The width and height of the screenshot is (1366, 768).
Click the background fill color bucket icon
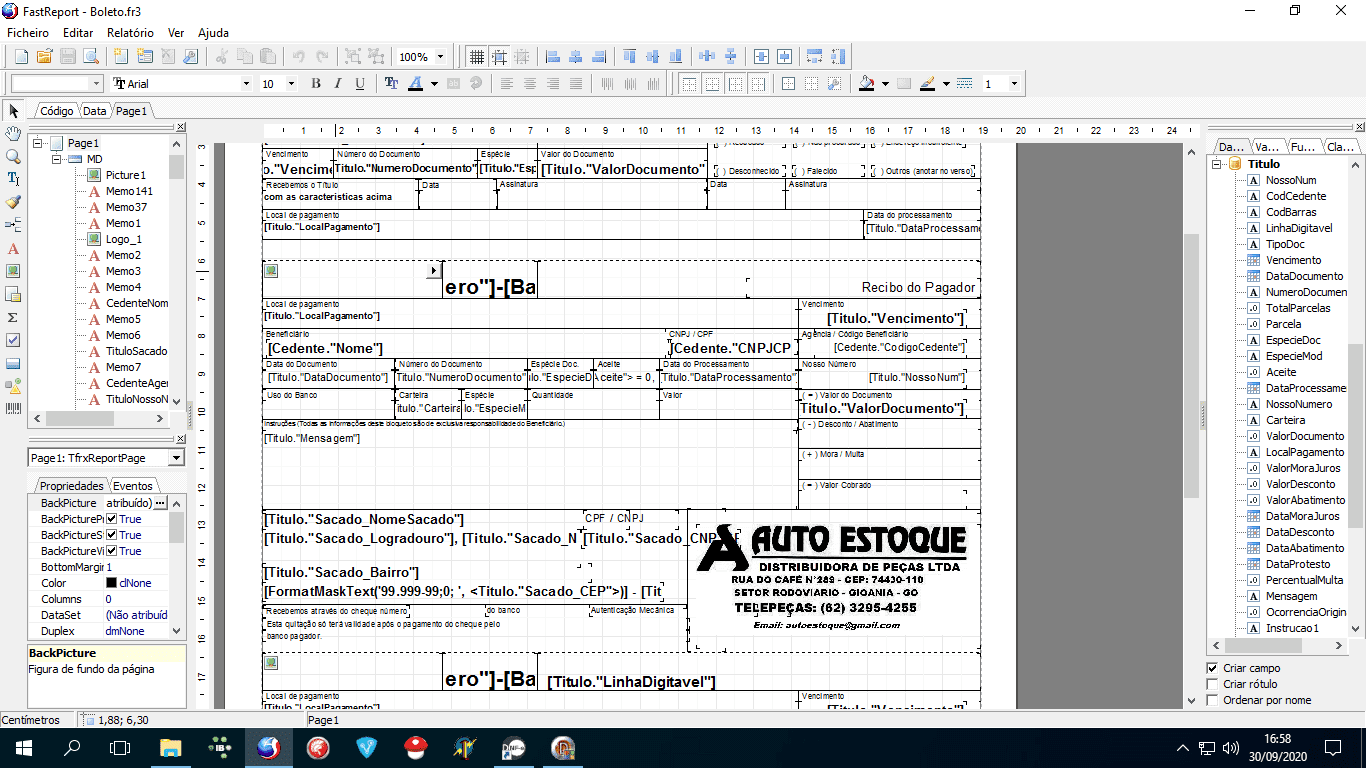867,84
